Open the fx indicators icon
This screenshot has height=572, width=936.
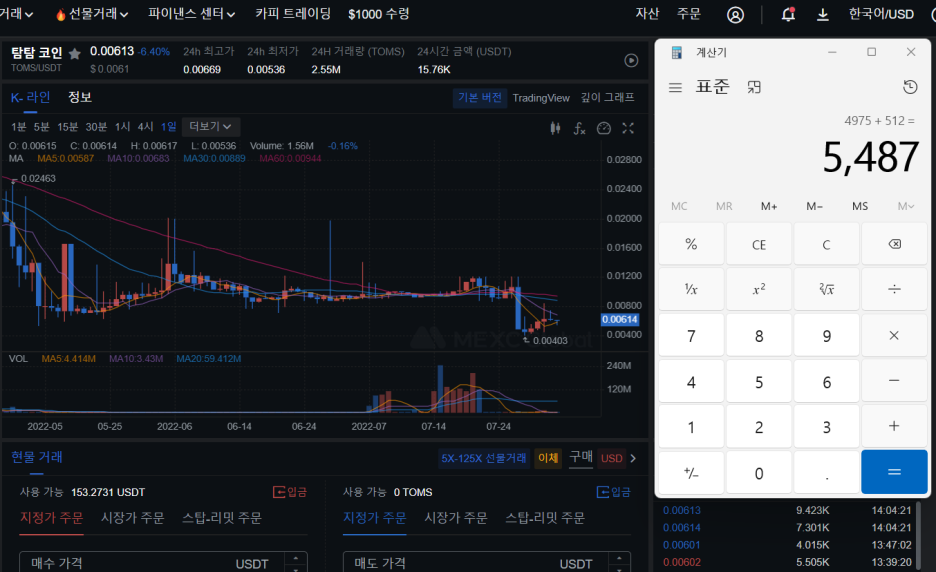click(x=579, y=128)
